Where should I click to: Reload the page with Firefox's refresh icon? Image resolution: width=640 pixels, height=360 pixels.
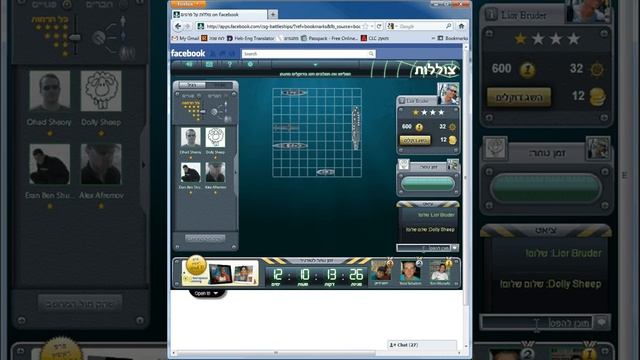379,26
